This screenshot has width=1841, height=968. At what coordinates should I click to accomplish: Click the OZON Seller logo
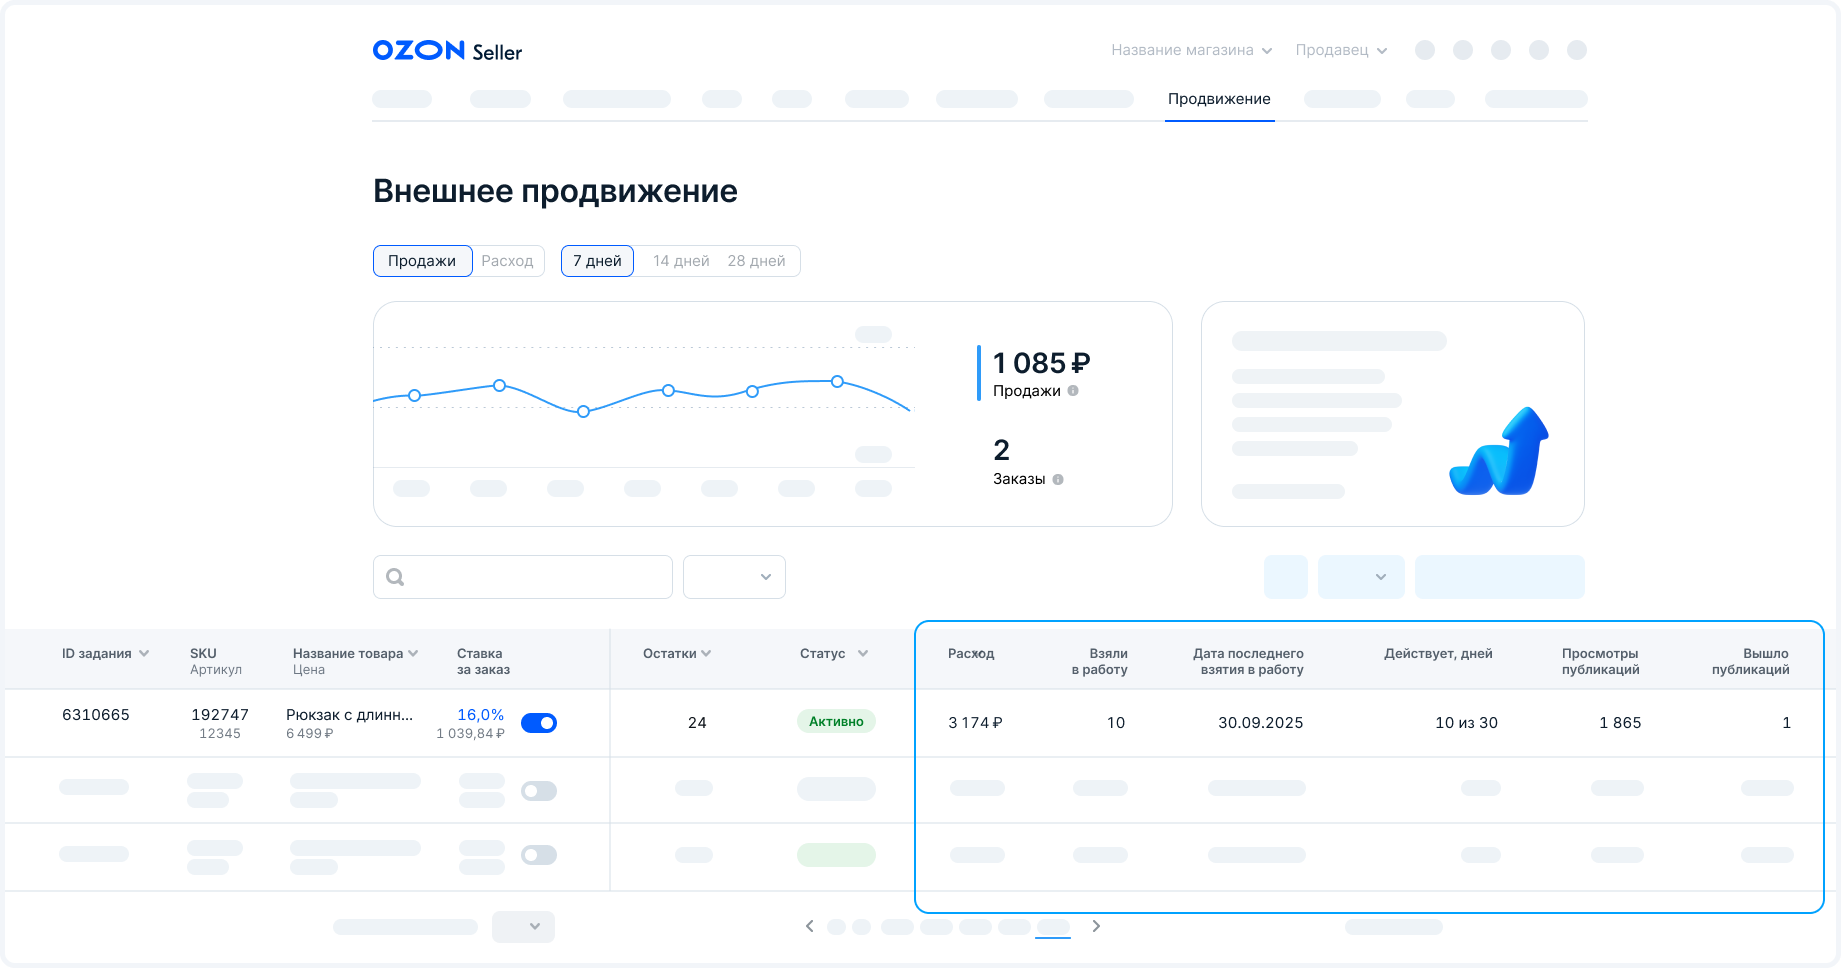pyautogui.click(x=447, y=51)
